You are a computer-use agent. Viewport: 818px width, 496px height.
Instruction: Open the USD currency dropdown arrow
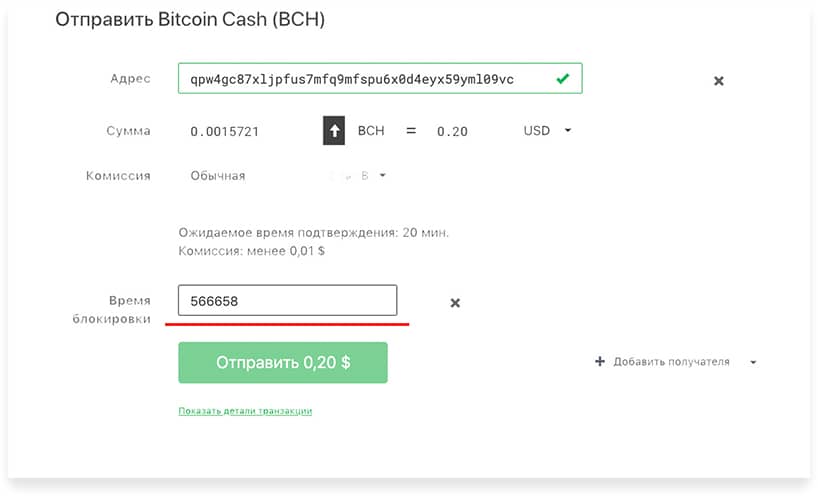(568, 130)
